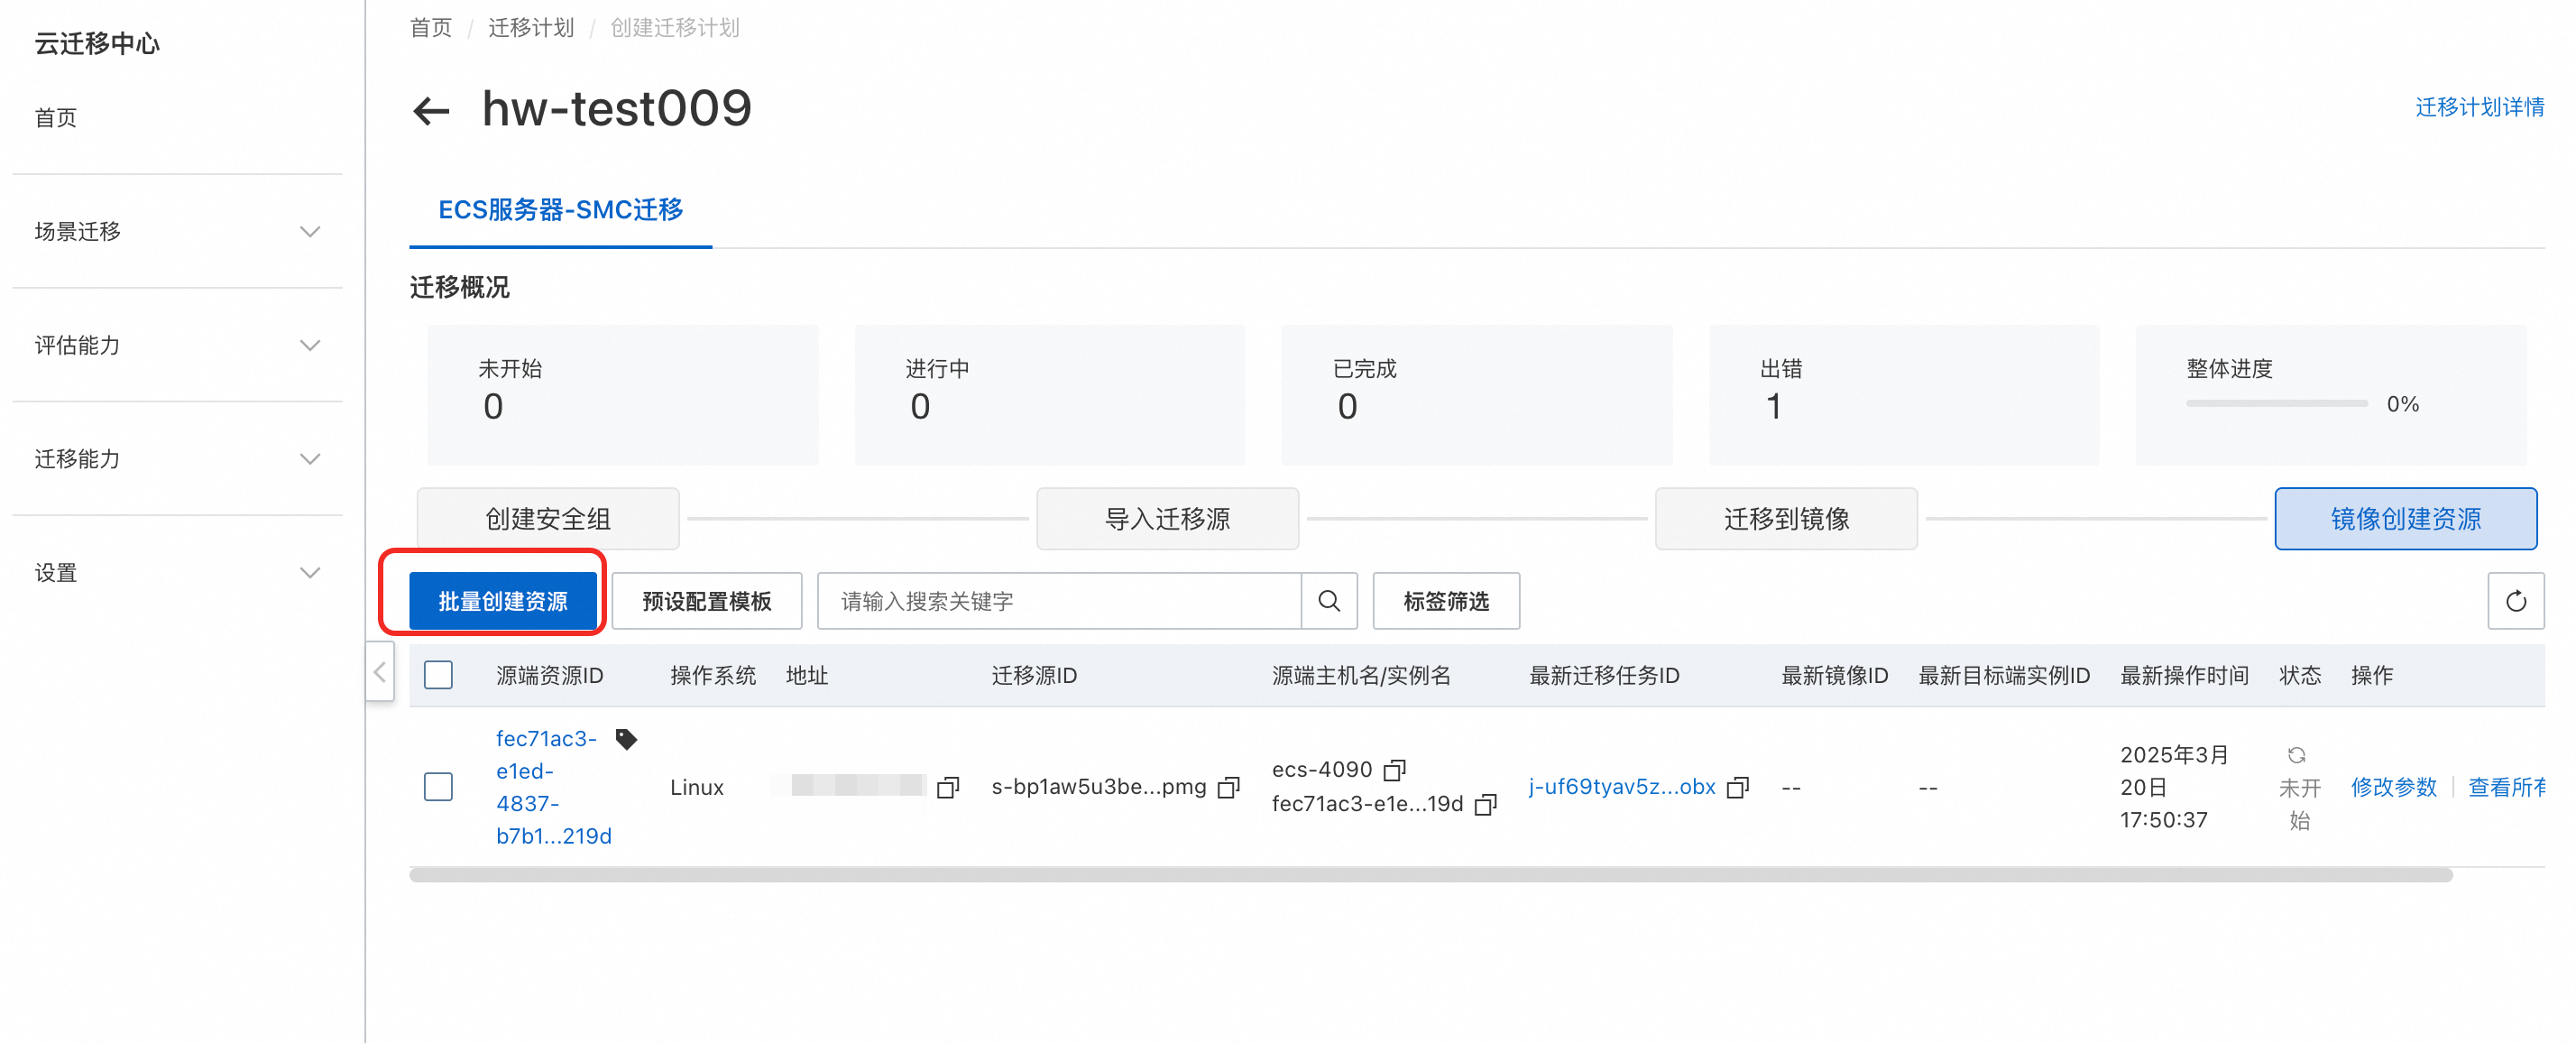Copy instance name fec71ac3-e1e...19d

tap(1486, 805)
